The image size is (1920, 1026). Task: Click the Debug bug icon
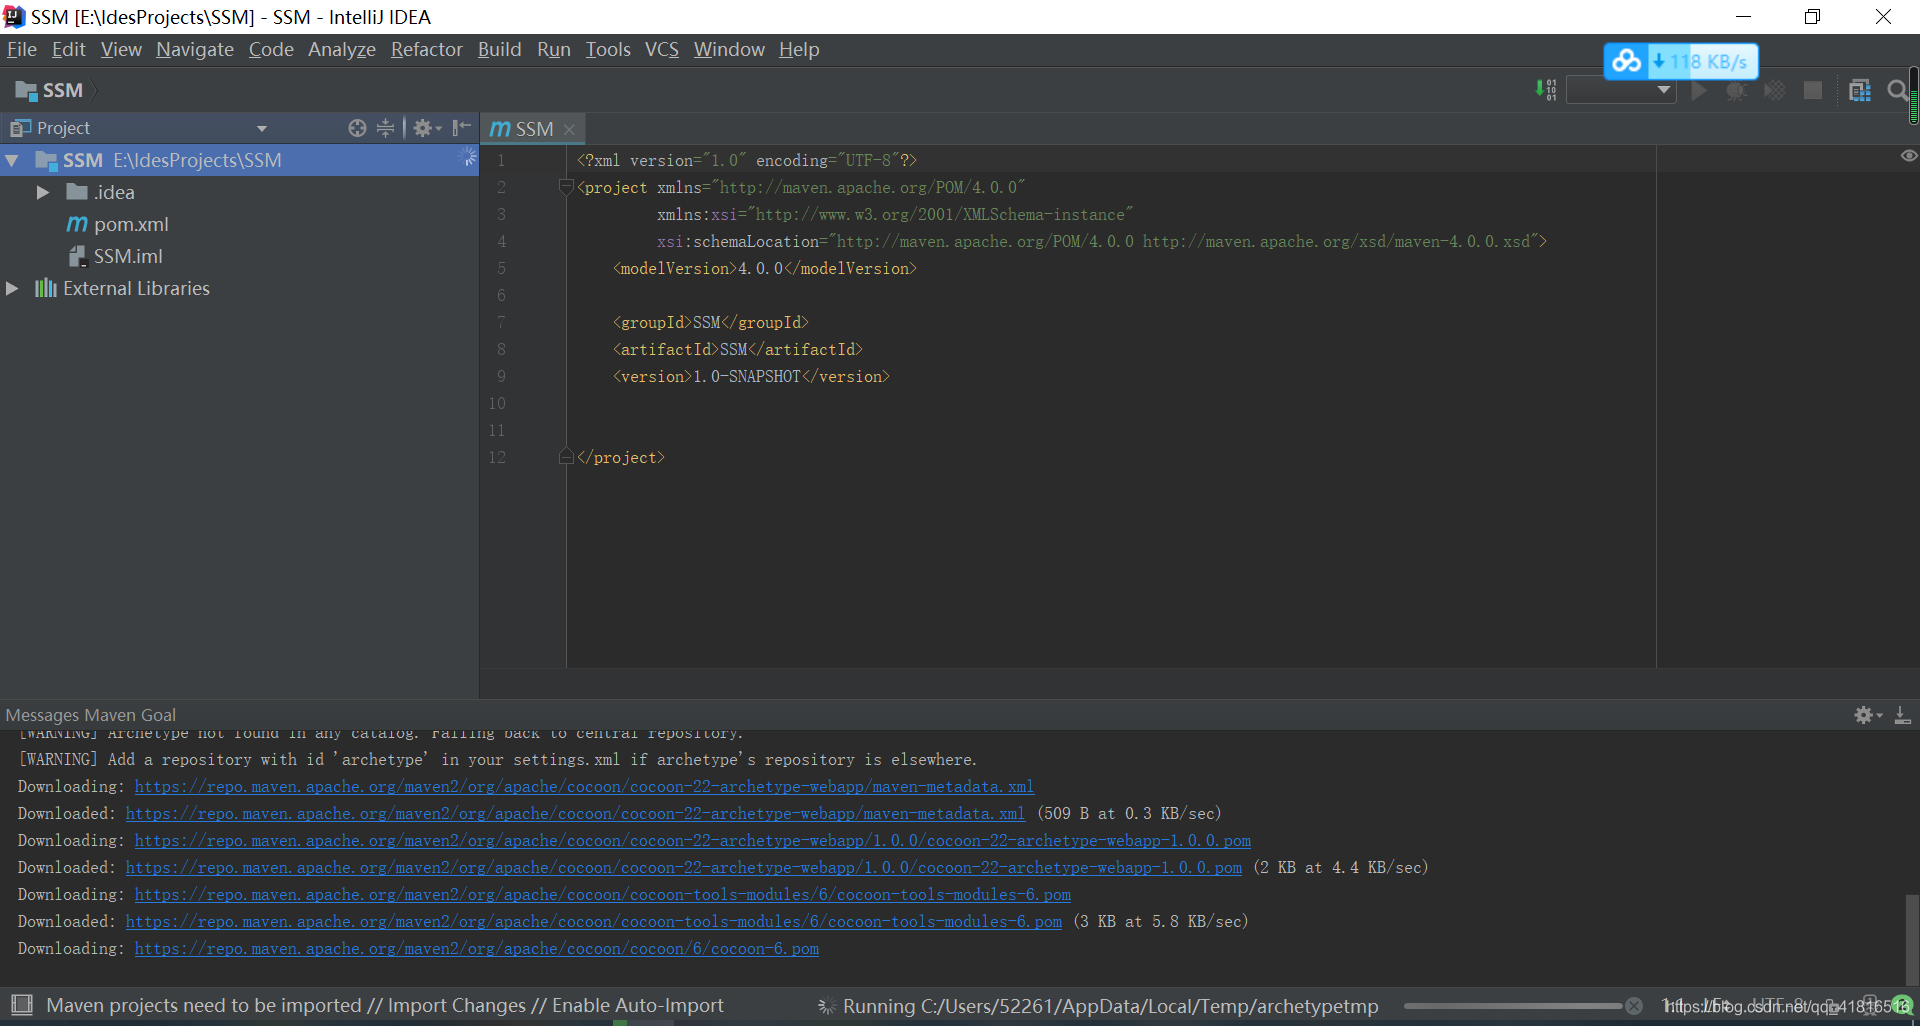tap(1737, 90)
